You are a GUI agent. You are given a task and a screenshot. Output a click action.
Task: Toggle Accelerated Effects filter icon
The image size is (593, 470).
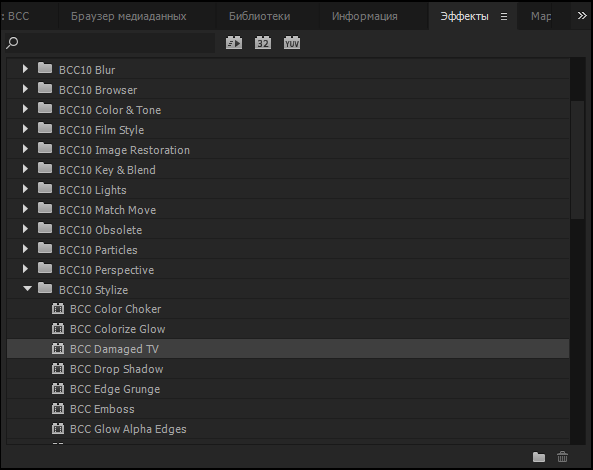pos(234,43)
